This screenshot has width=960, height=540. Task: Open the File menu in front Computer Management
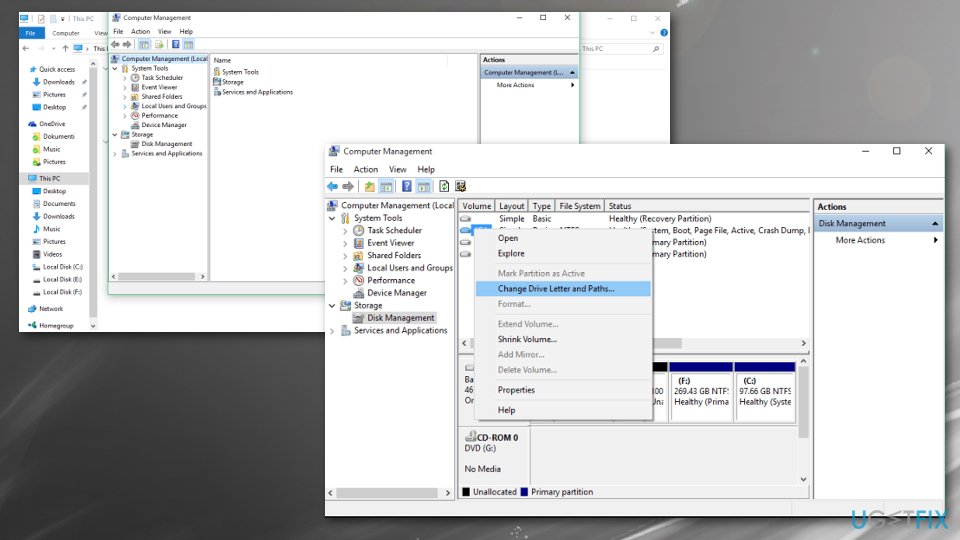click(x=337, y=169)
